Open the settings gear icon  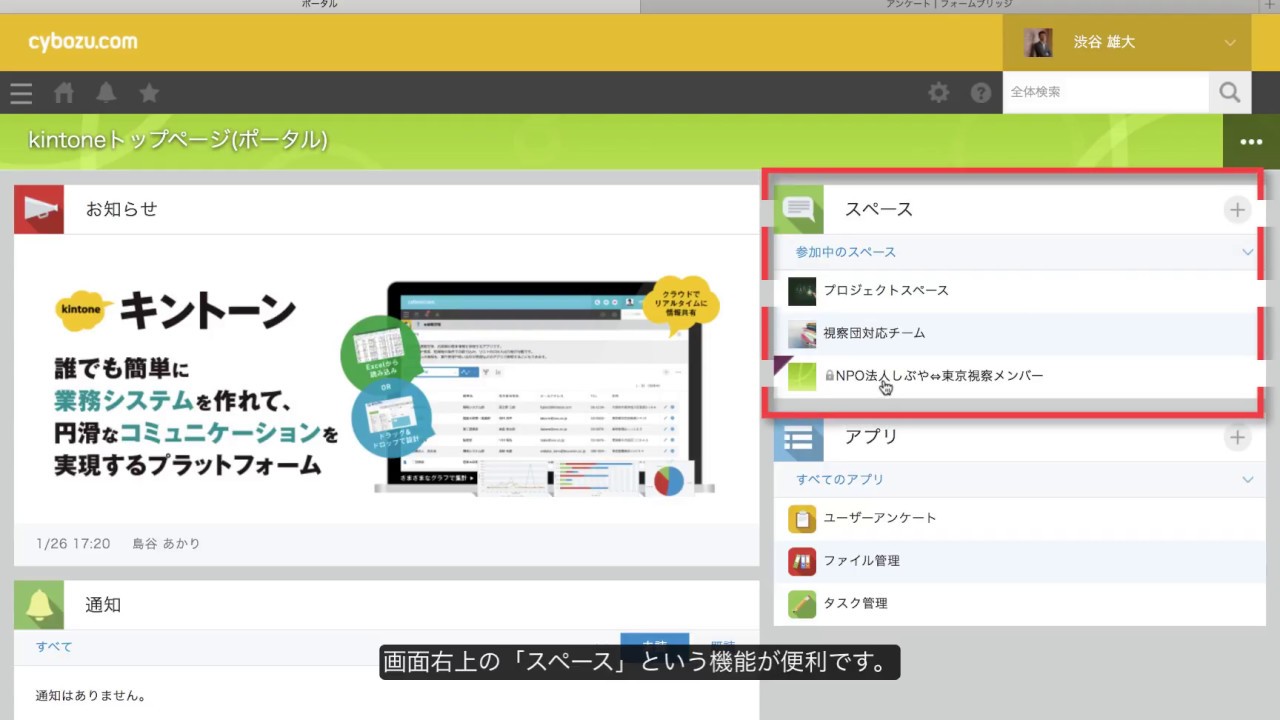click(x=938, y=93)
